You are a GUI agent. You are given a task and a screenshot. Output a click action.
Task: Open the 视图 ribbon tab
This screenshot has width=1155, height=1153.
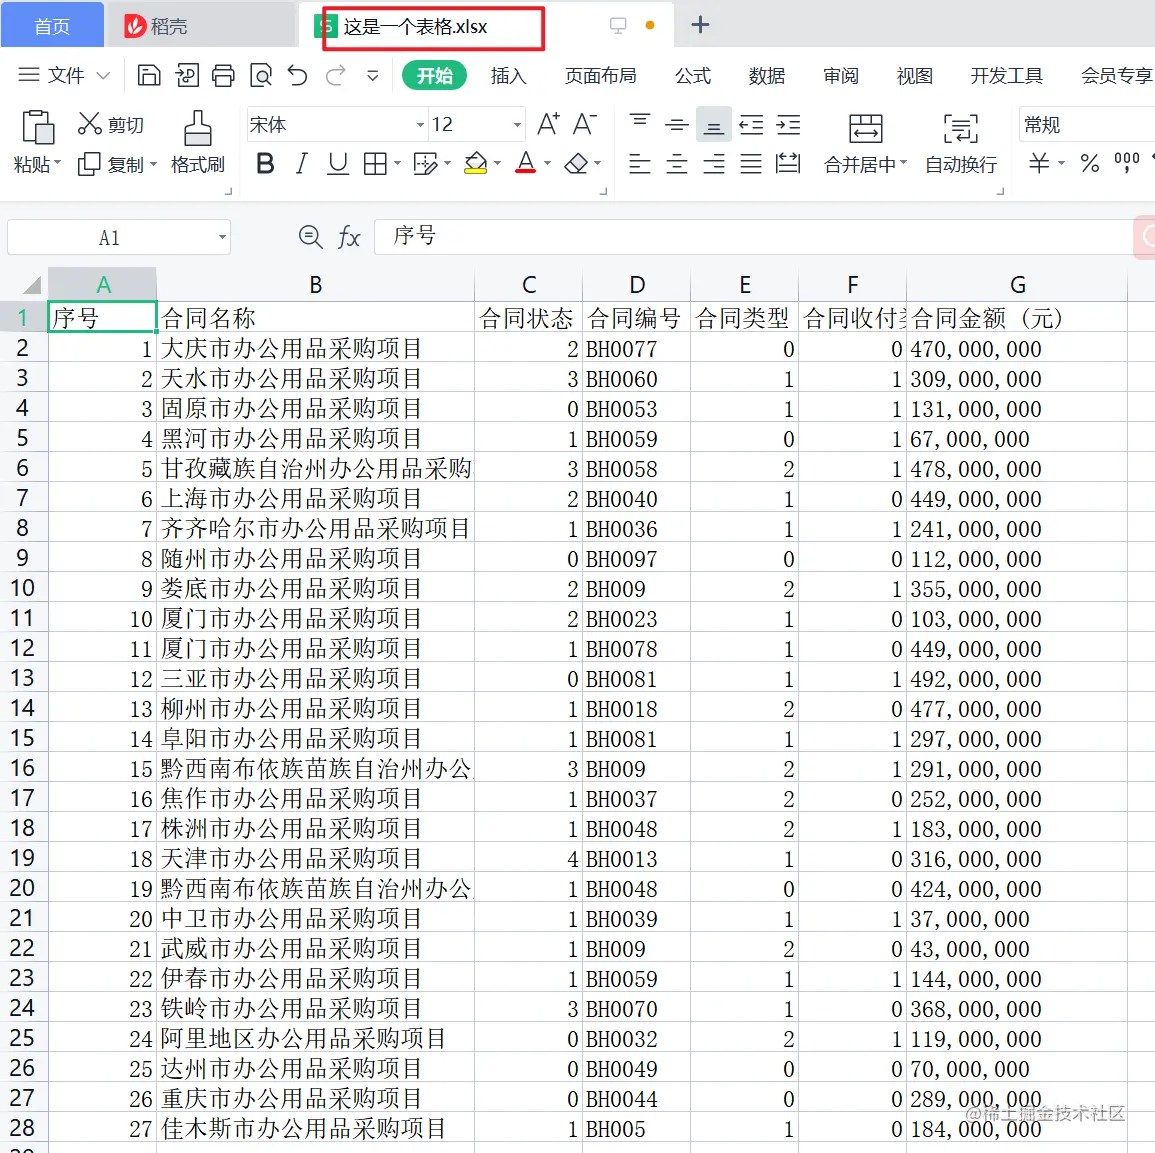point(915,75)
